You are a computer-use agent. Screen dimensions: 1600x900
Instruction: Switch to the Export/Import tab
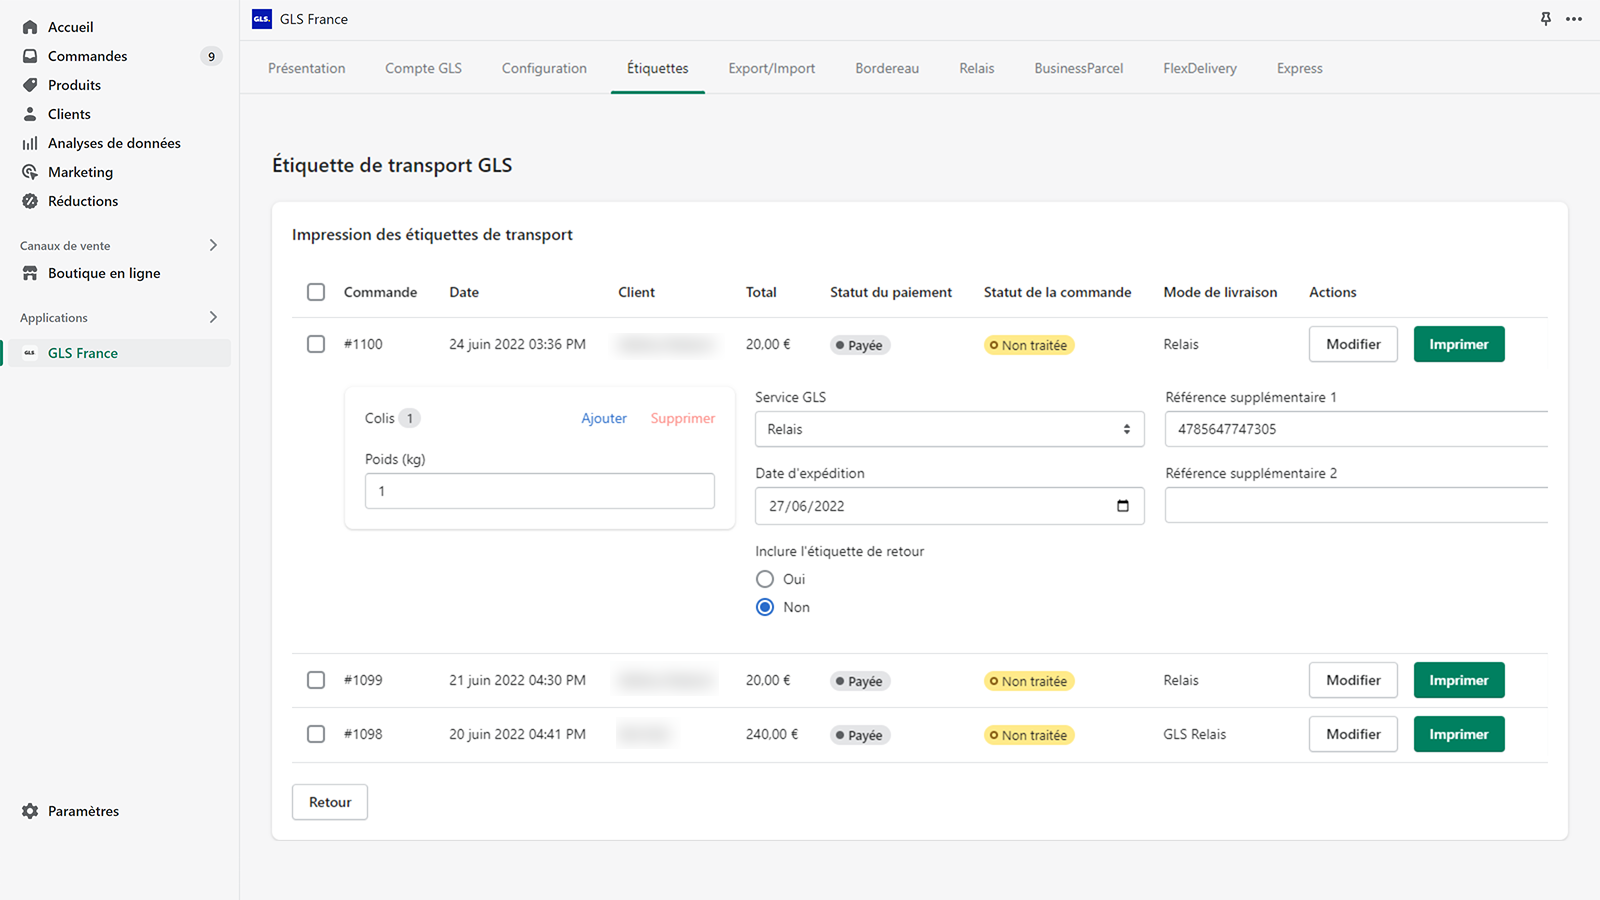pyautogui.click(x=772, y=68)
